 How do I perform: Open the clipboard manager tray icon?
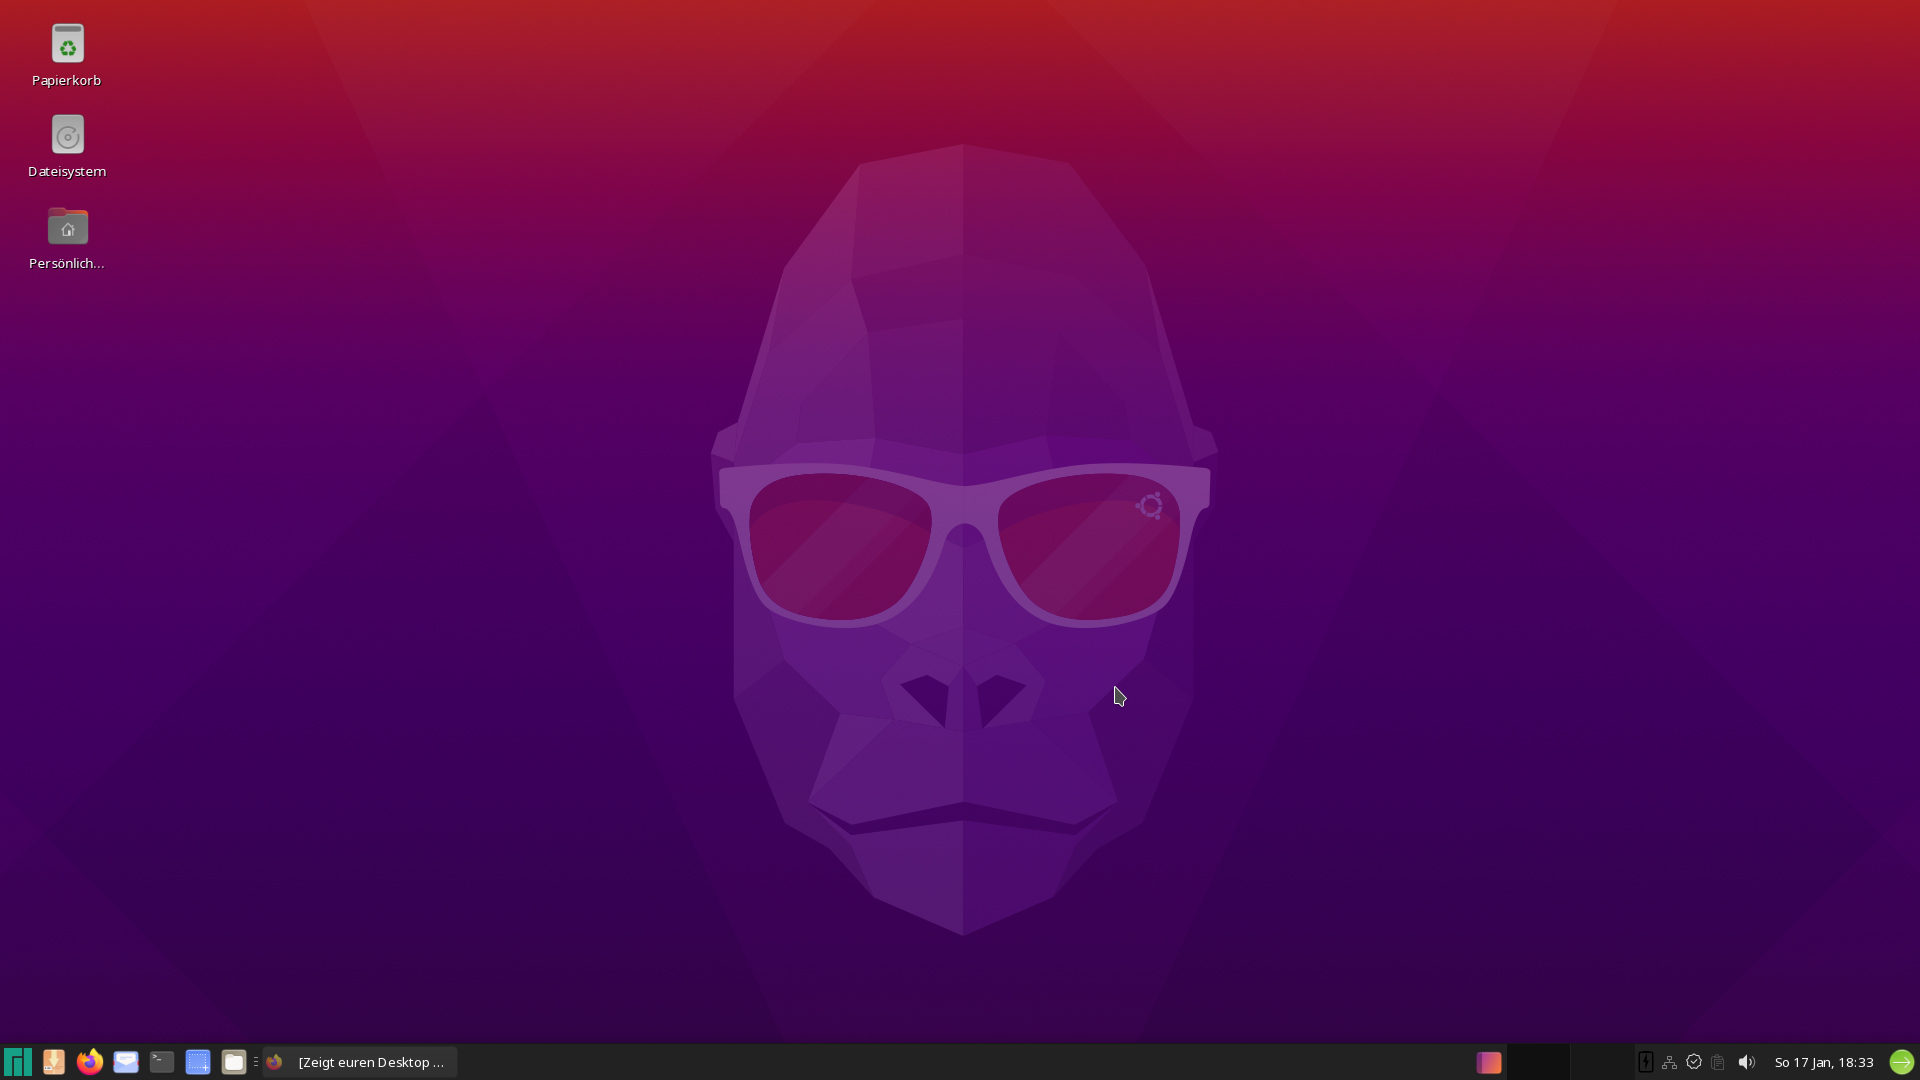pyautogui.click(x=1718, y=1062)
